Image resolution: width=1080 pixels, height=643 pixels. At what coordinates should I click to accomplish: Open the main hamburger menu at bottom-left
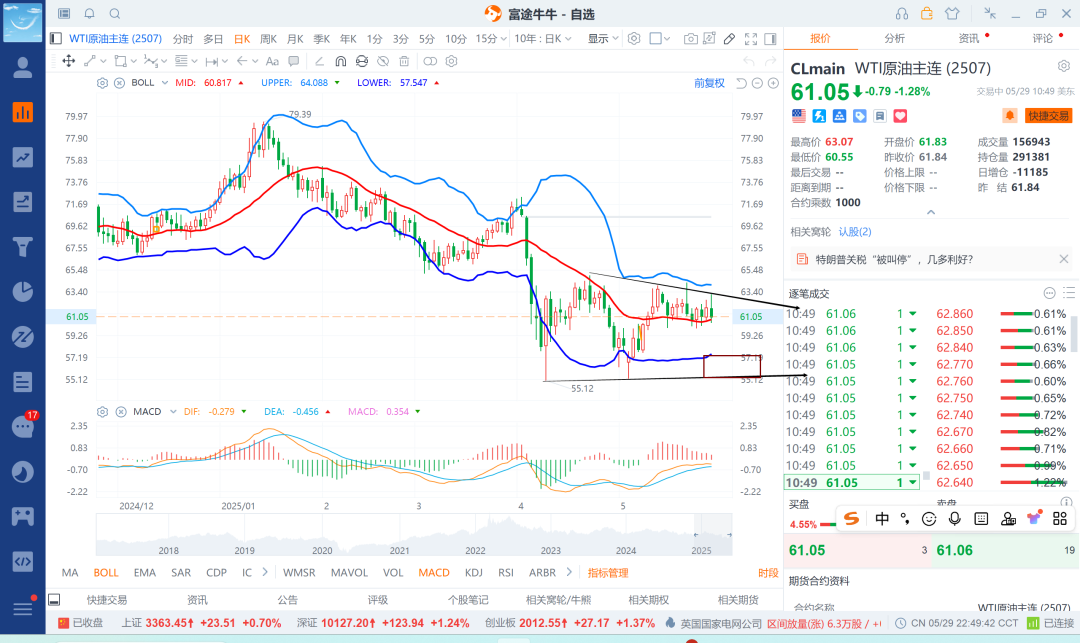click(23, 609)
